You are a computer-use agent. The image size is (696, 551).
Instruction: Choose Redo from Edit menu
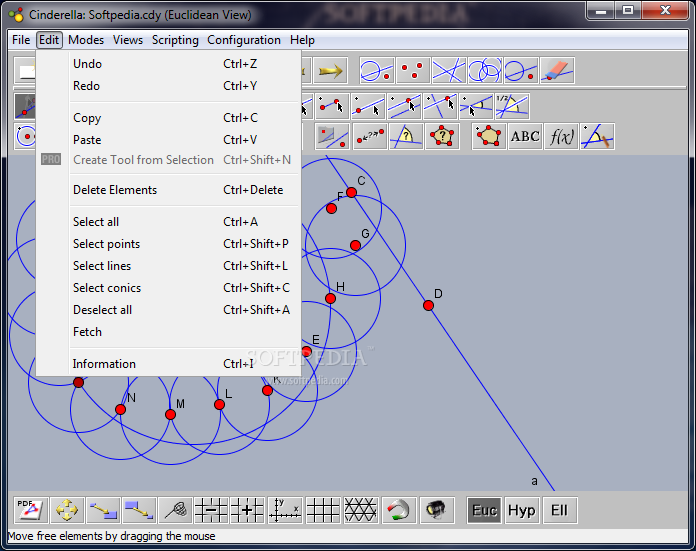point(168,86)
